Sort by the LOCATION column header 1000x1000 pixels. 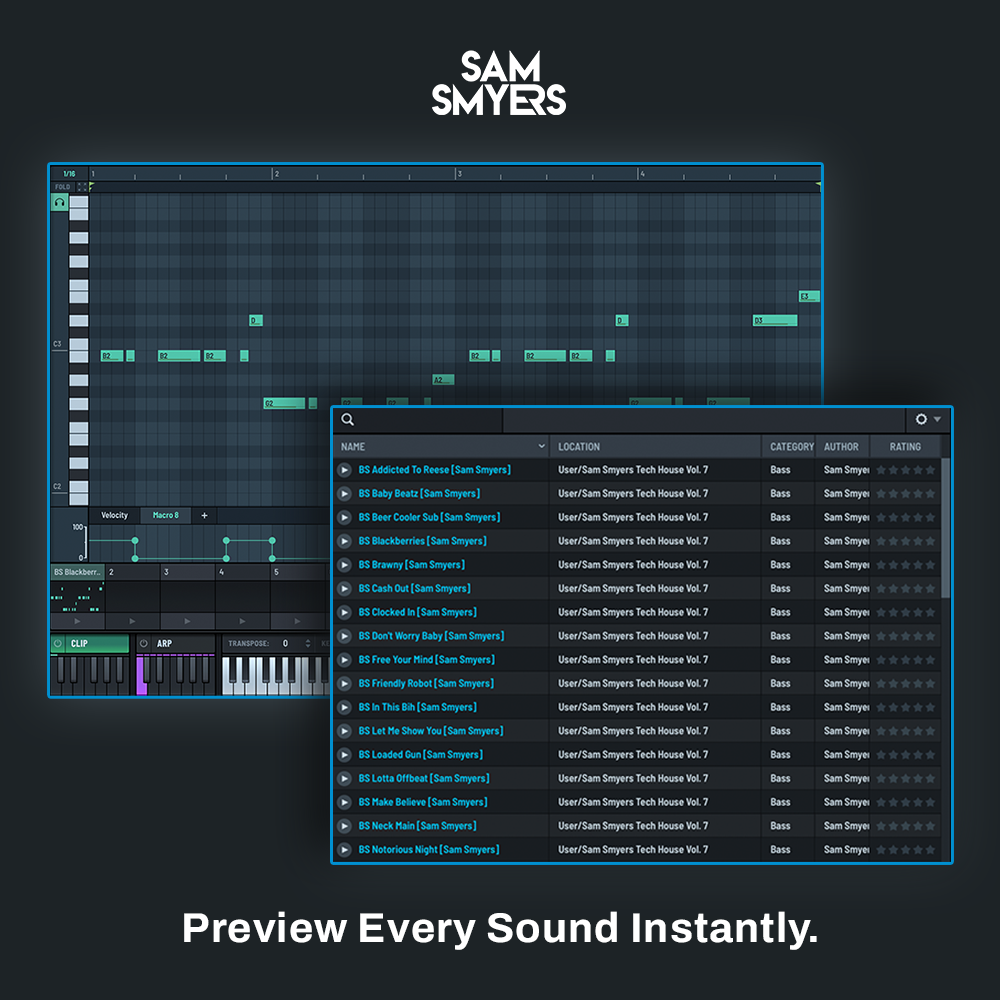(655, 446)
